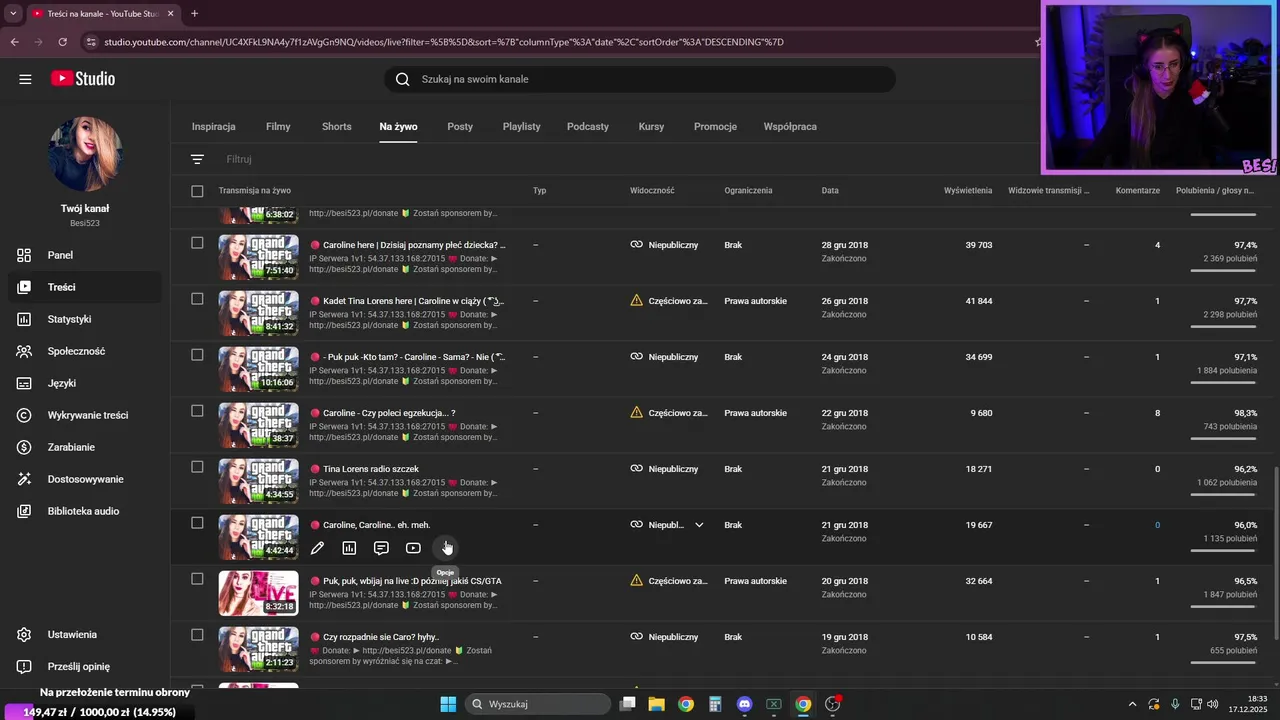
Task: Sort by the Data column header
Action: pyautogui.click(x=830, y=191)
